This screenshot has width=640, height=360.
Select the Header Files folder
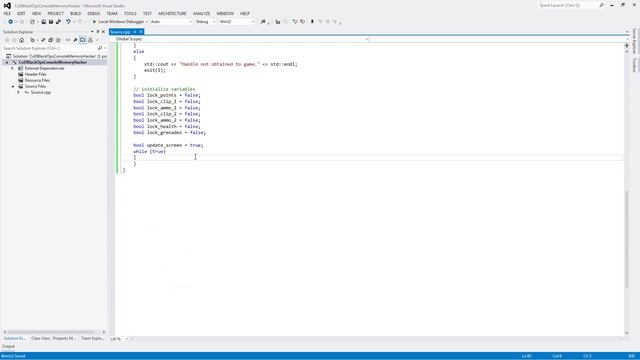tap(36, 74)
